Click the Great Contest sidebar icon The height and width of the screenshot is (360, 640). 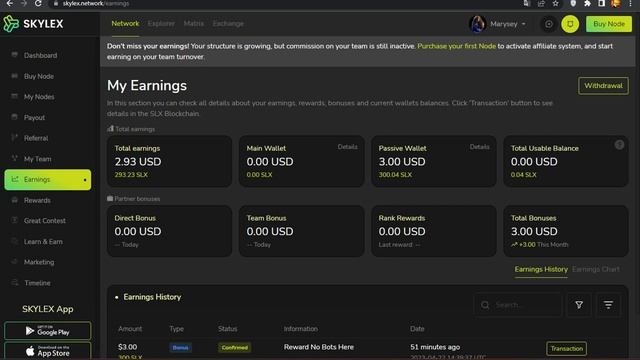click(x=14, y=220)
